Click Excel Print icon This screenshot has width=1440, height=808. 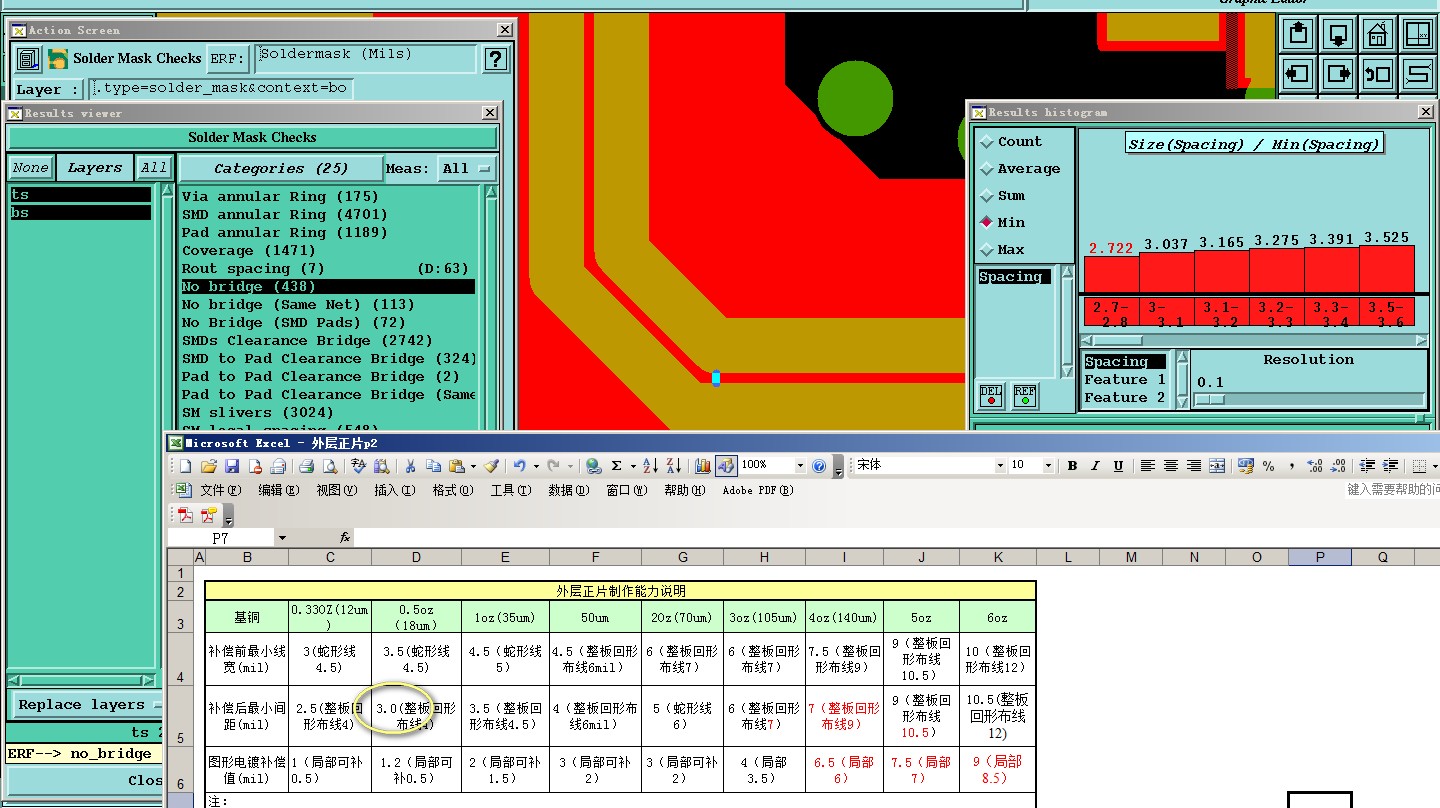click(307, 466)
